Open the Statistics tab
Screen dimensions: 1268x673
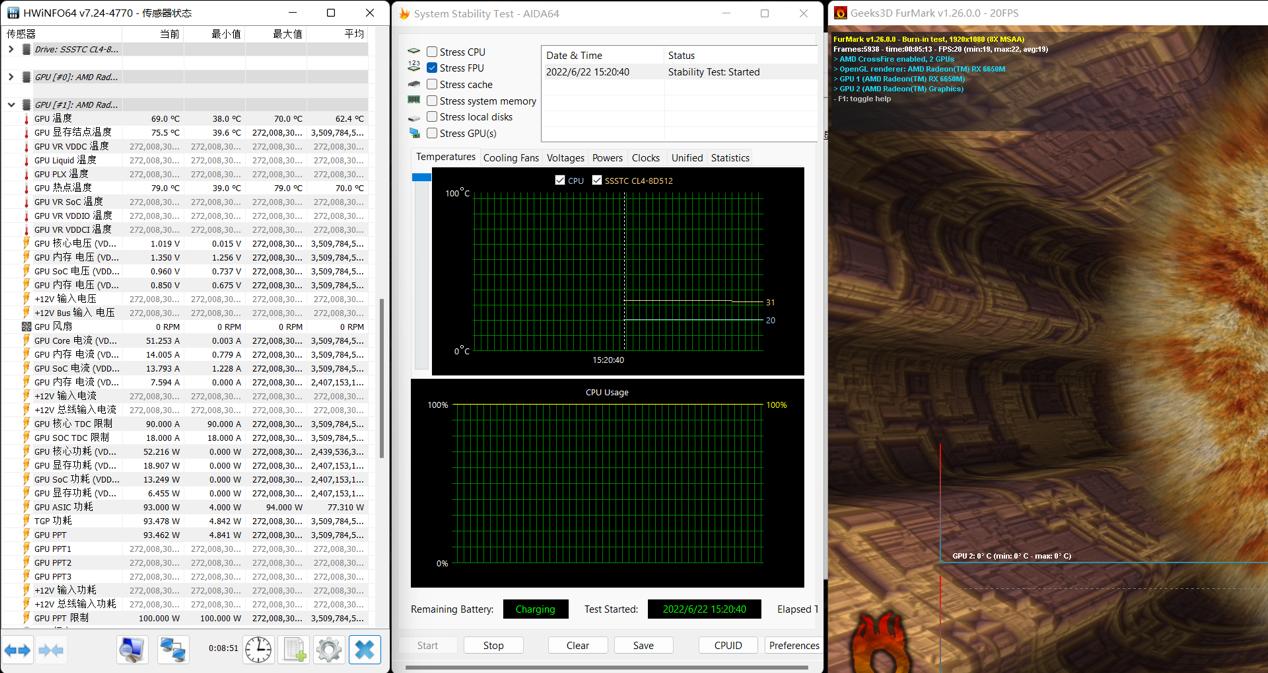pos(730,158)
